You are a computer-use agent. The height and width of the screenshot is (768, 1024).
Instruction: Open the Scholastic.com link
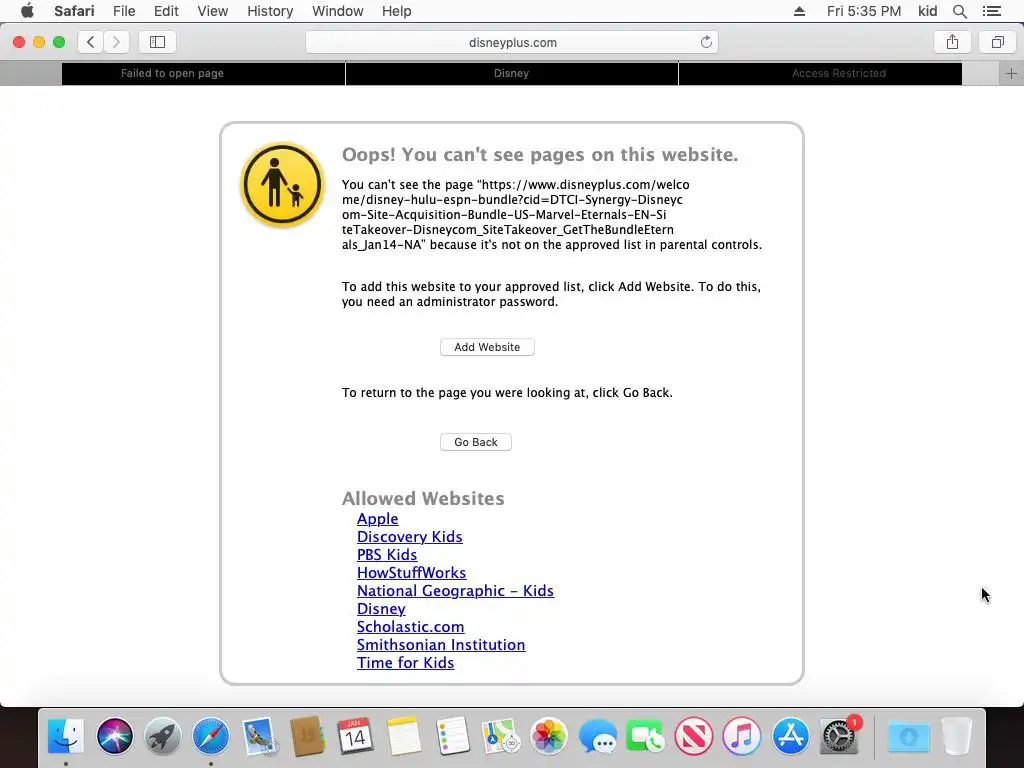pyautogui.click(x=410, y=627)
